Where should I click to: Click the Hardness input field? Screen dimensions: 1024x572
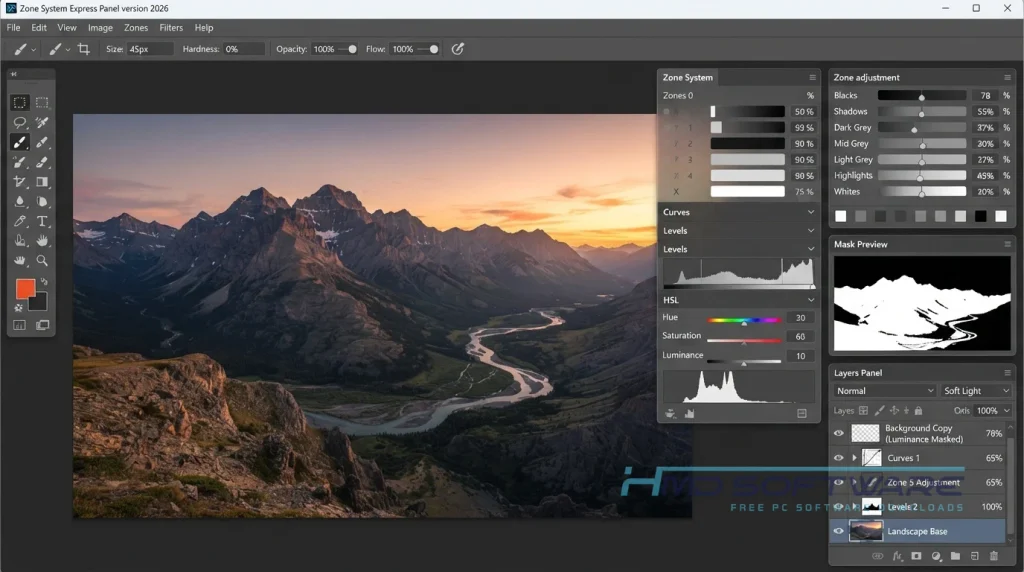[244, 49]
